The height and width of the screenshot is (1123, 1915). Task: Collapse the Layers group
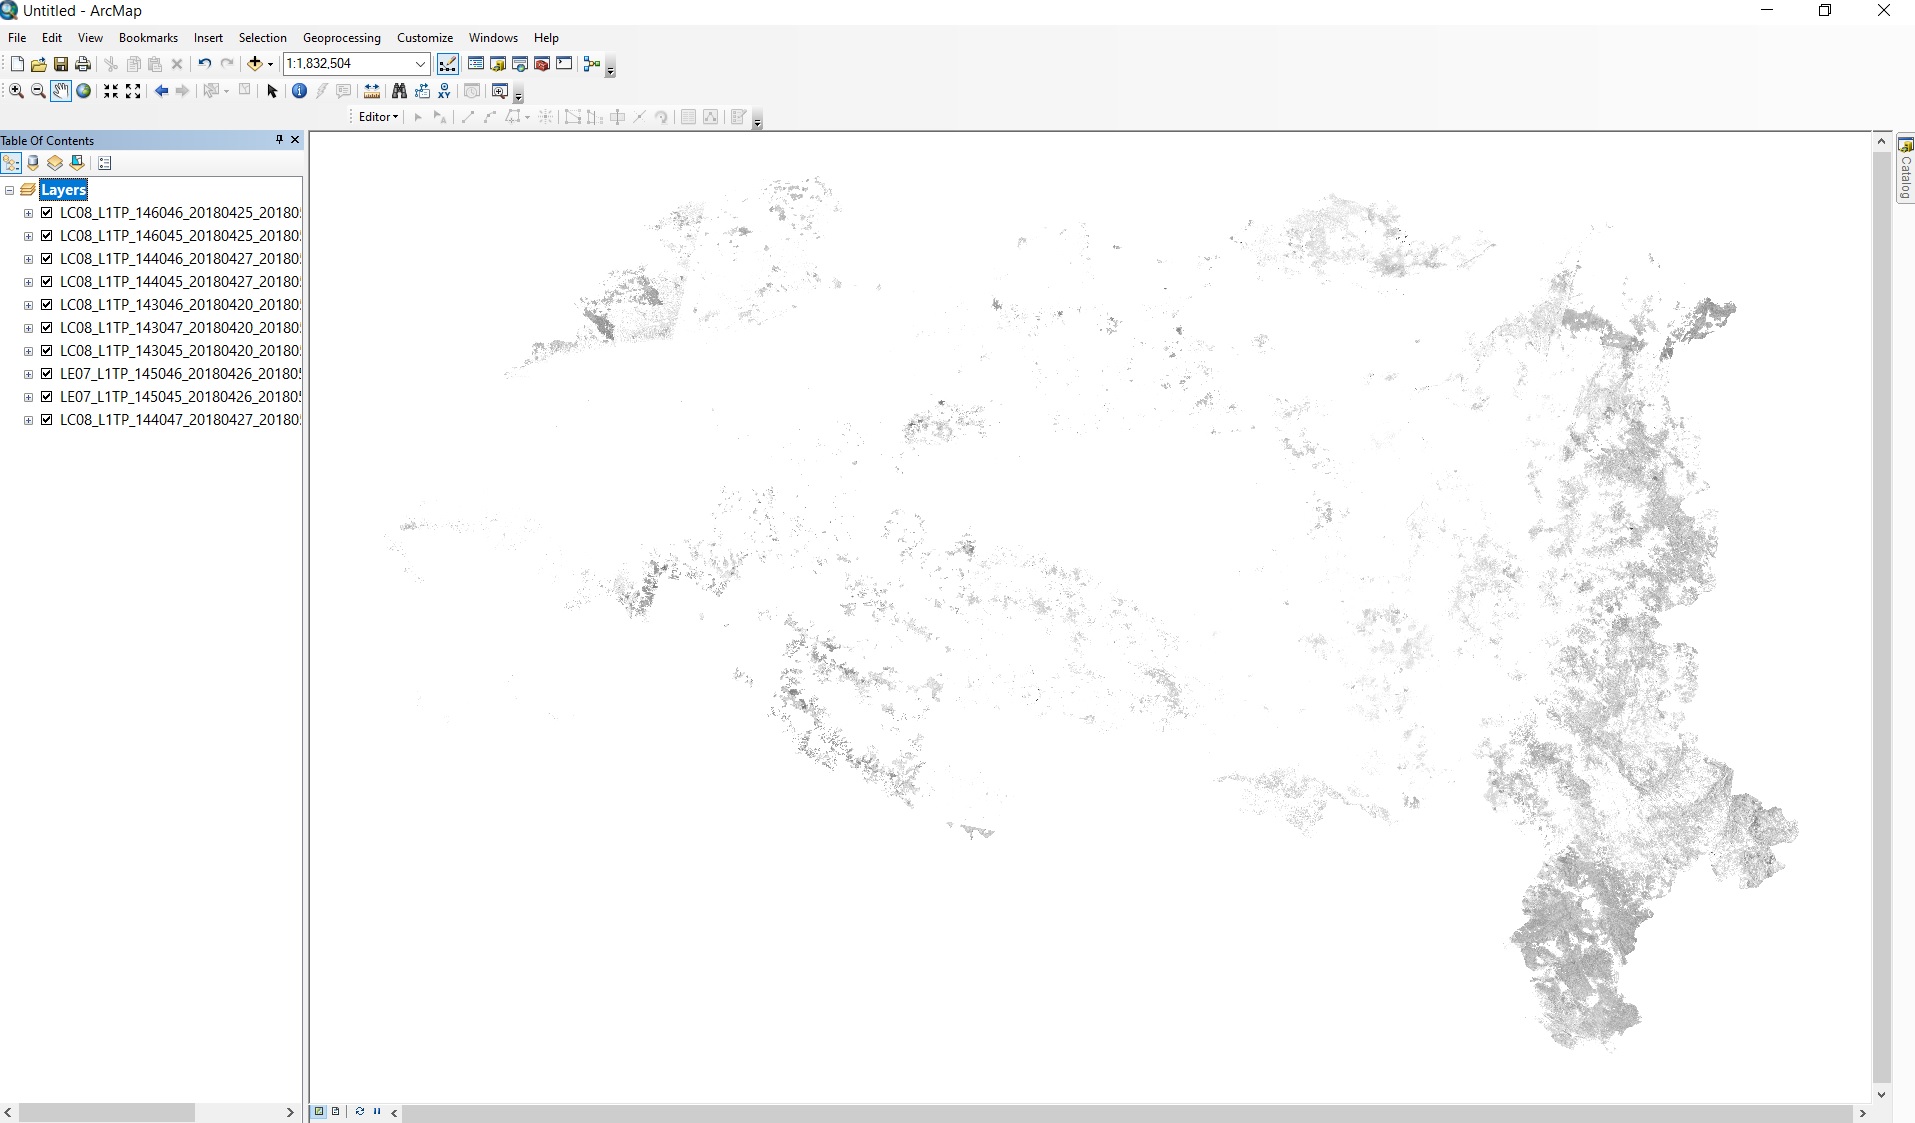coord(9,189)
